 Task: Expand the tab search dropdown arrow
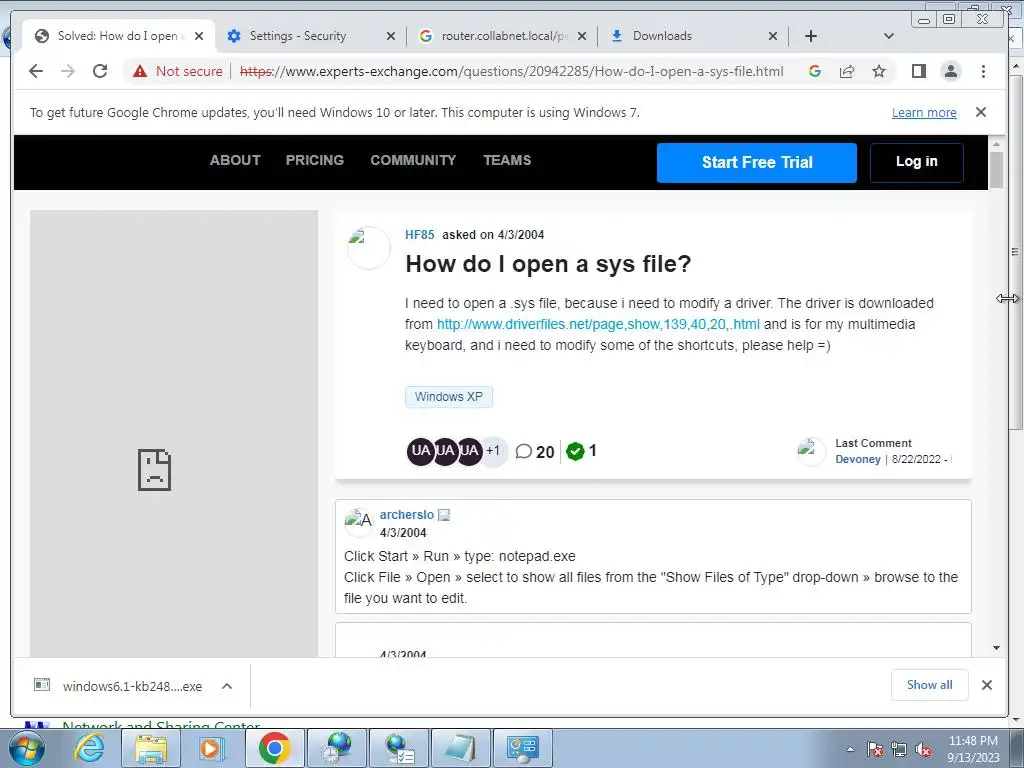pyautogui.click(x=888, y=36)
